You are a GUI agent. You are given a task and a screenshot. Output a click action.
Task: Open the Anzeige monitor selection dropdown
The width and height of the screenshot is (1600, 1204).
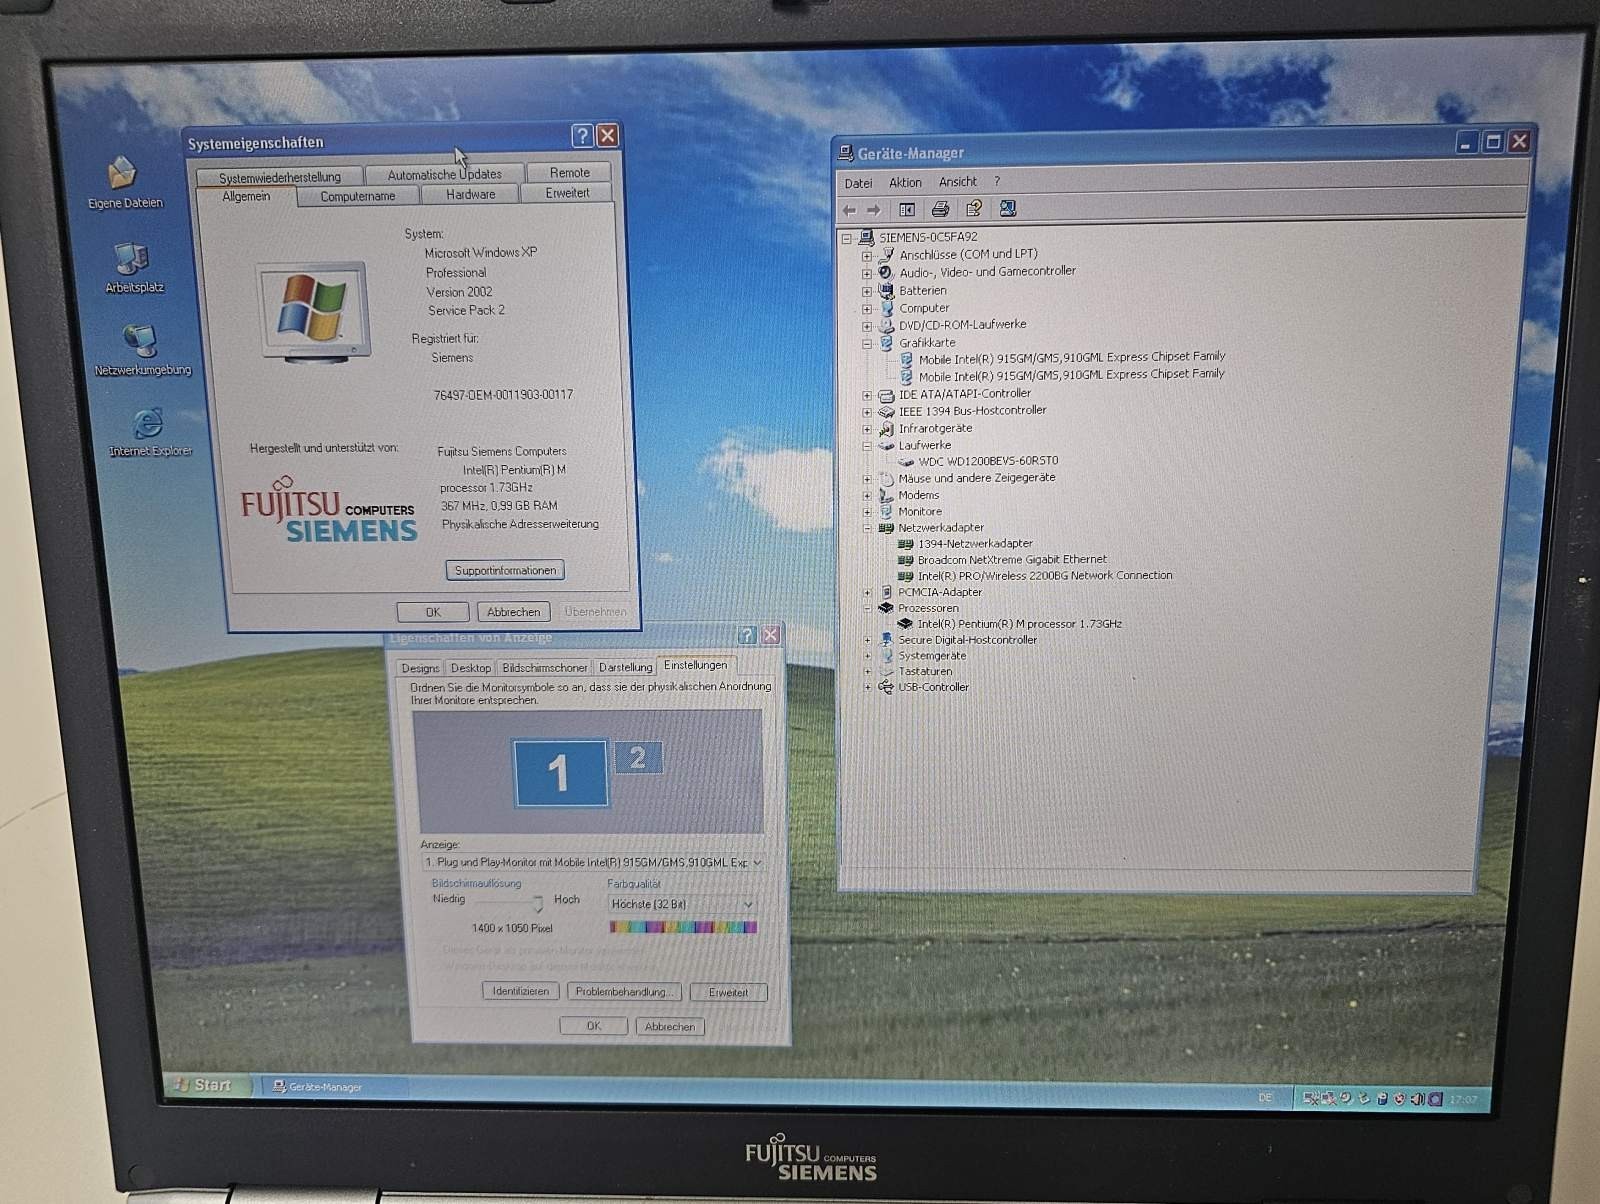click(x=757, y=862)
